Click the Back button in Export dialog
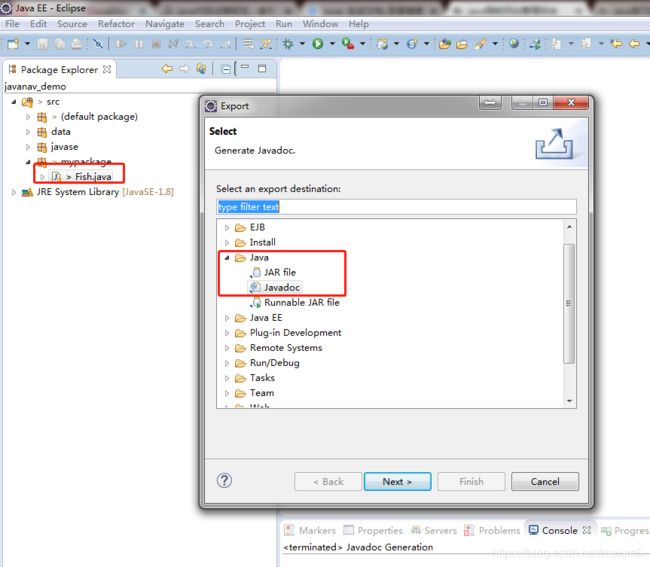 [328, 481]
